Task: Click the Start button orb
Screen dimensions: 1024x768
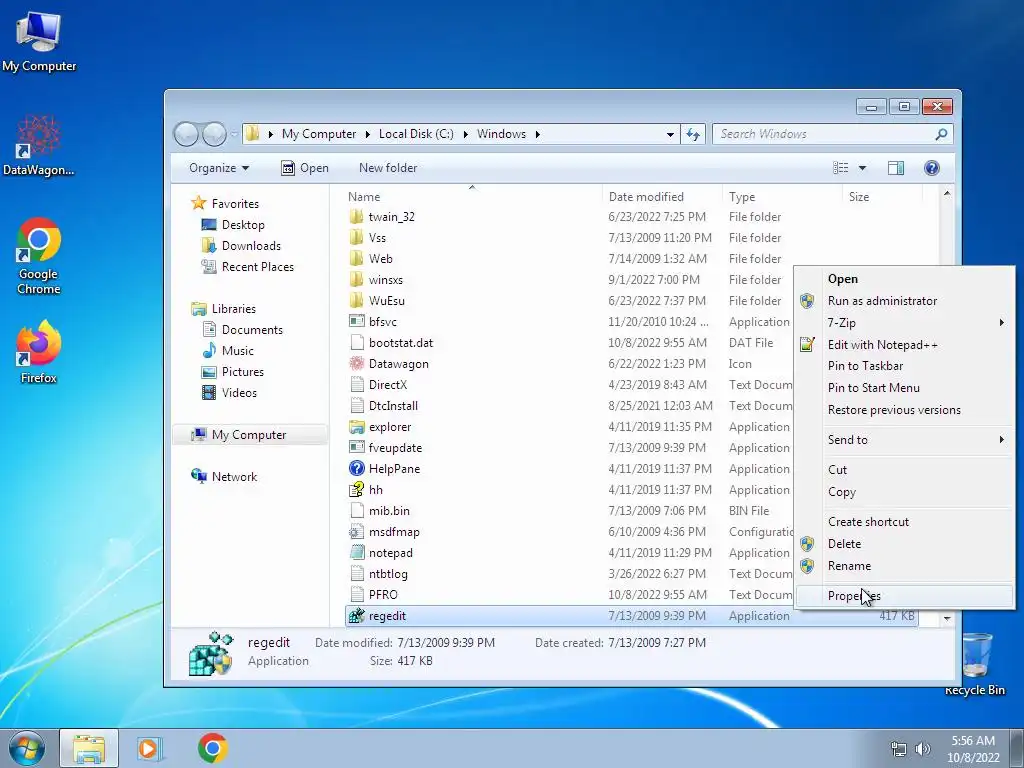Action: [x=27, y=748]
